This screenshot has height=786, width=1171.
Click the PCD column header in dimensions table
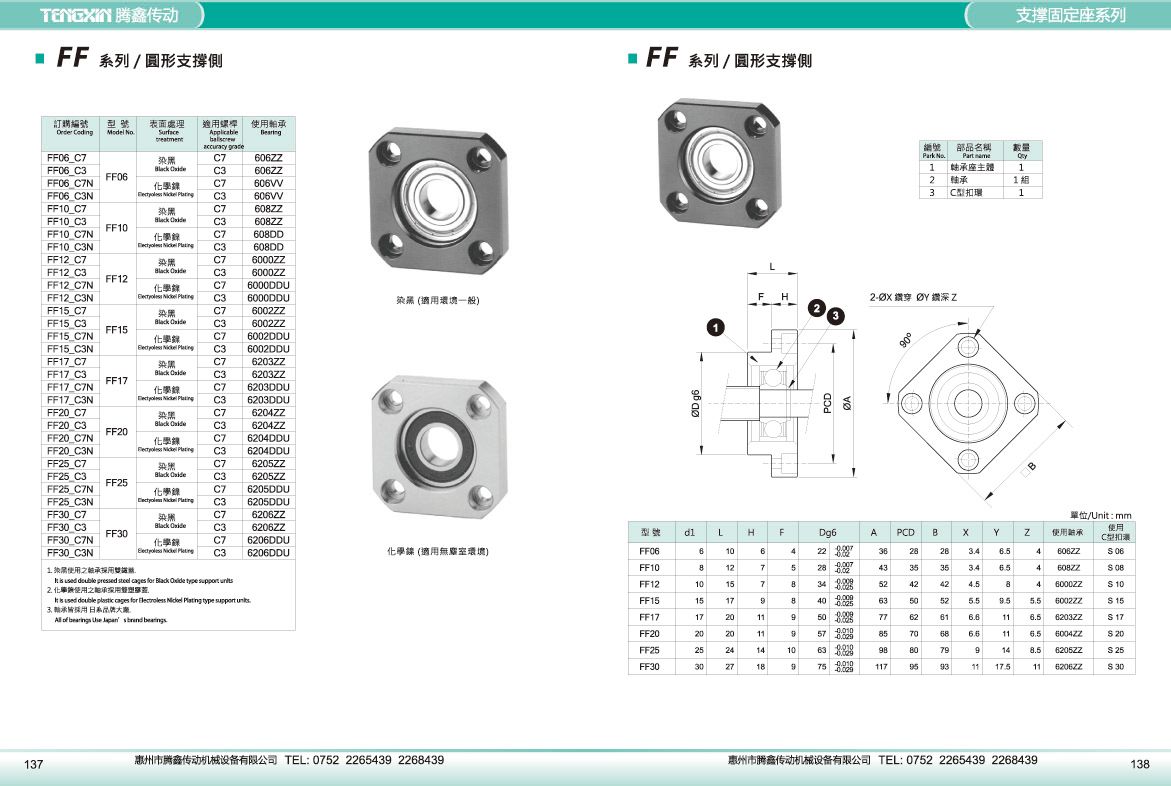(x=905, y=533)
